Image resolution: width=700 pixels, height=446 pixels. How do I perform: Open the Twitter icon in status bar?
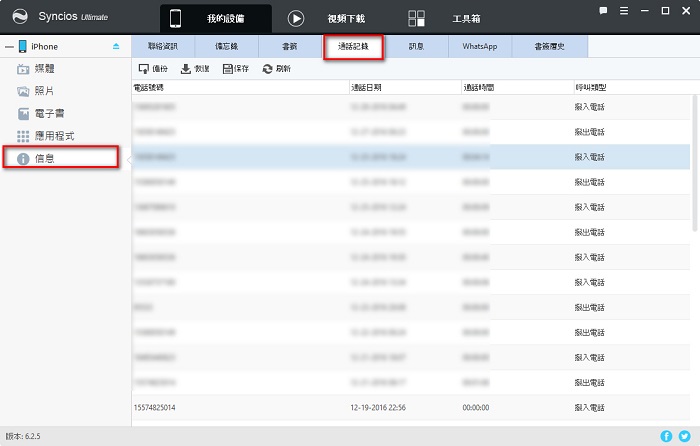pos(684,436)
